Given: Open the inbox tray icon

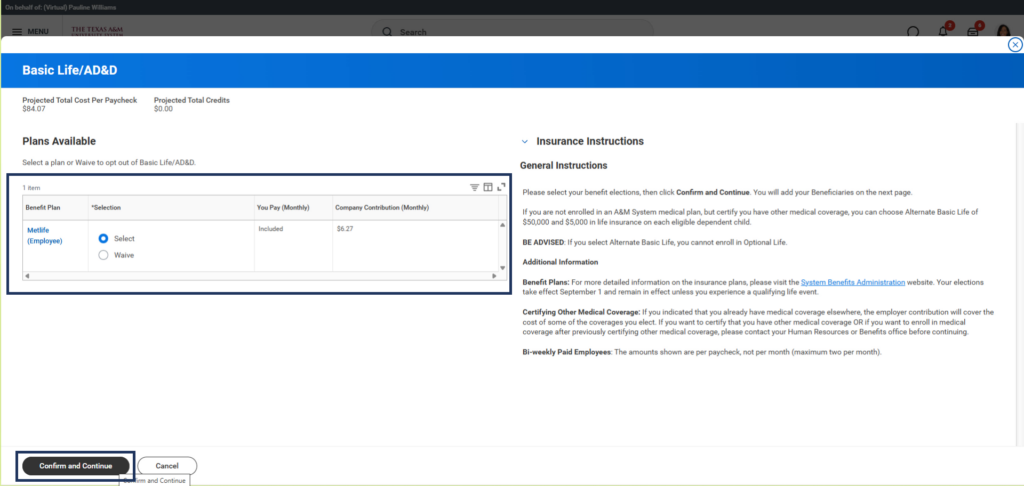Looking at the screenshot, I should coord(972,32).
